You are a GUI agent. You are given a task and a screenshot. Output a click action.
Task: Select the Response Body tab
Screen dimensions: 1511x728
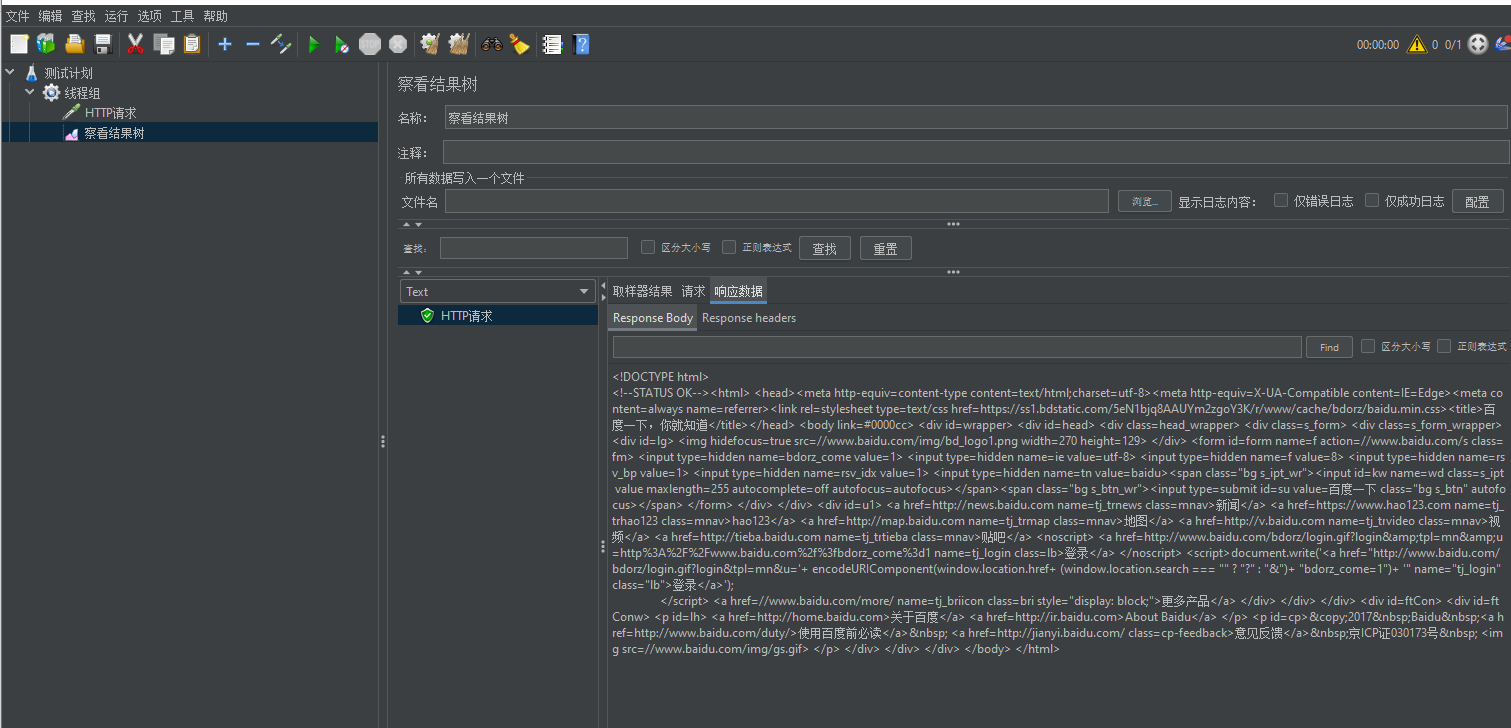click(x=653, y=318)
